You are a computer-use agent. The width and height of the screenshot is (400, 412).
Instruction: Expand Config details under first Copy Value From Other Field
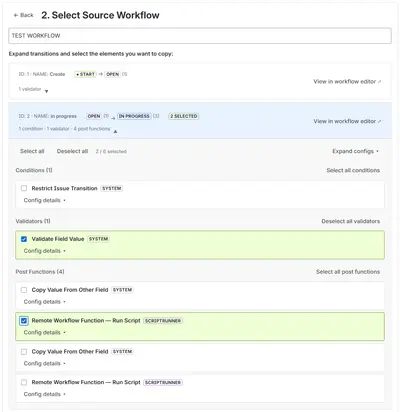tap(44, 302)
